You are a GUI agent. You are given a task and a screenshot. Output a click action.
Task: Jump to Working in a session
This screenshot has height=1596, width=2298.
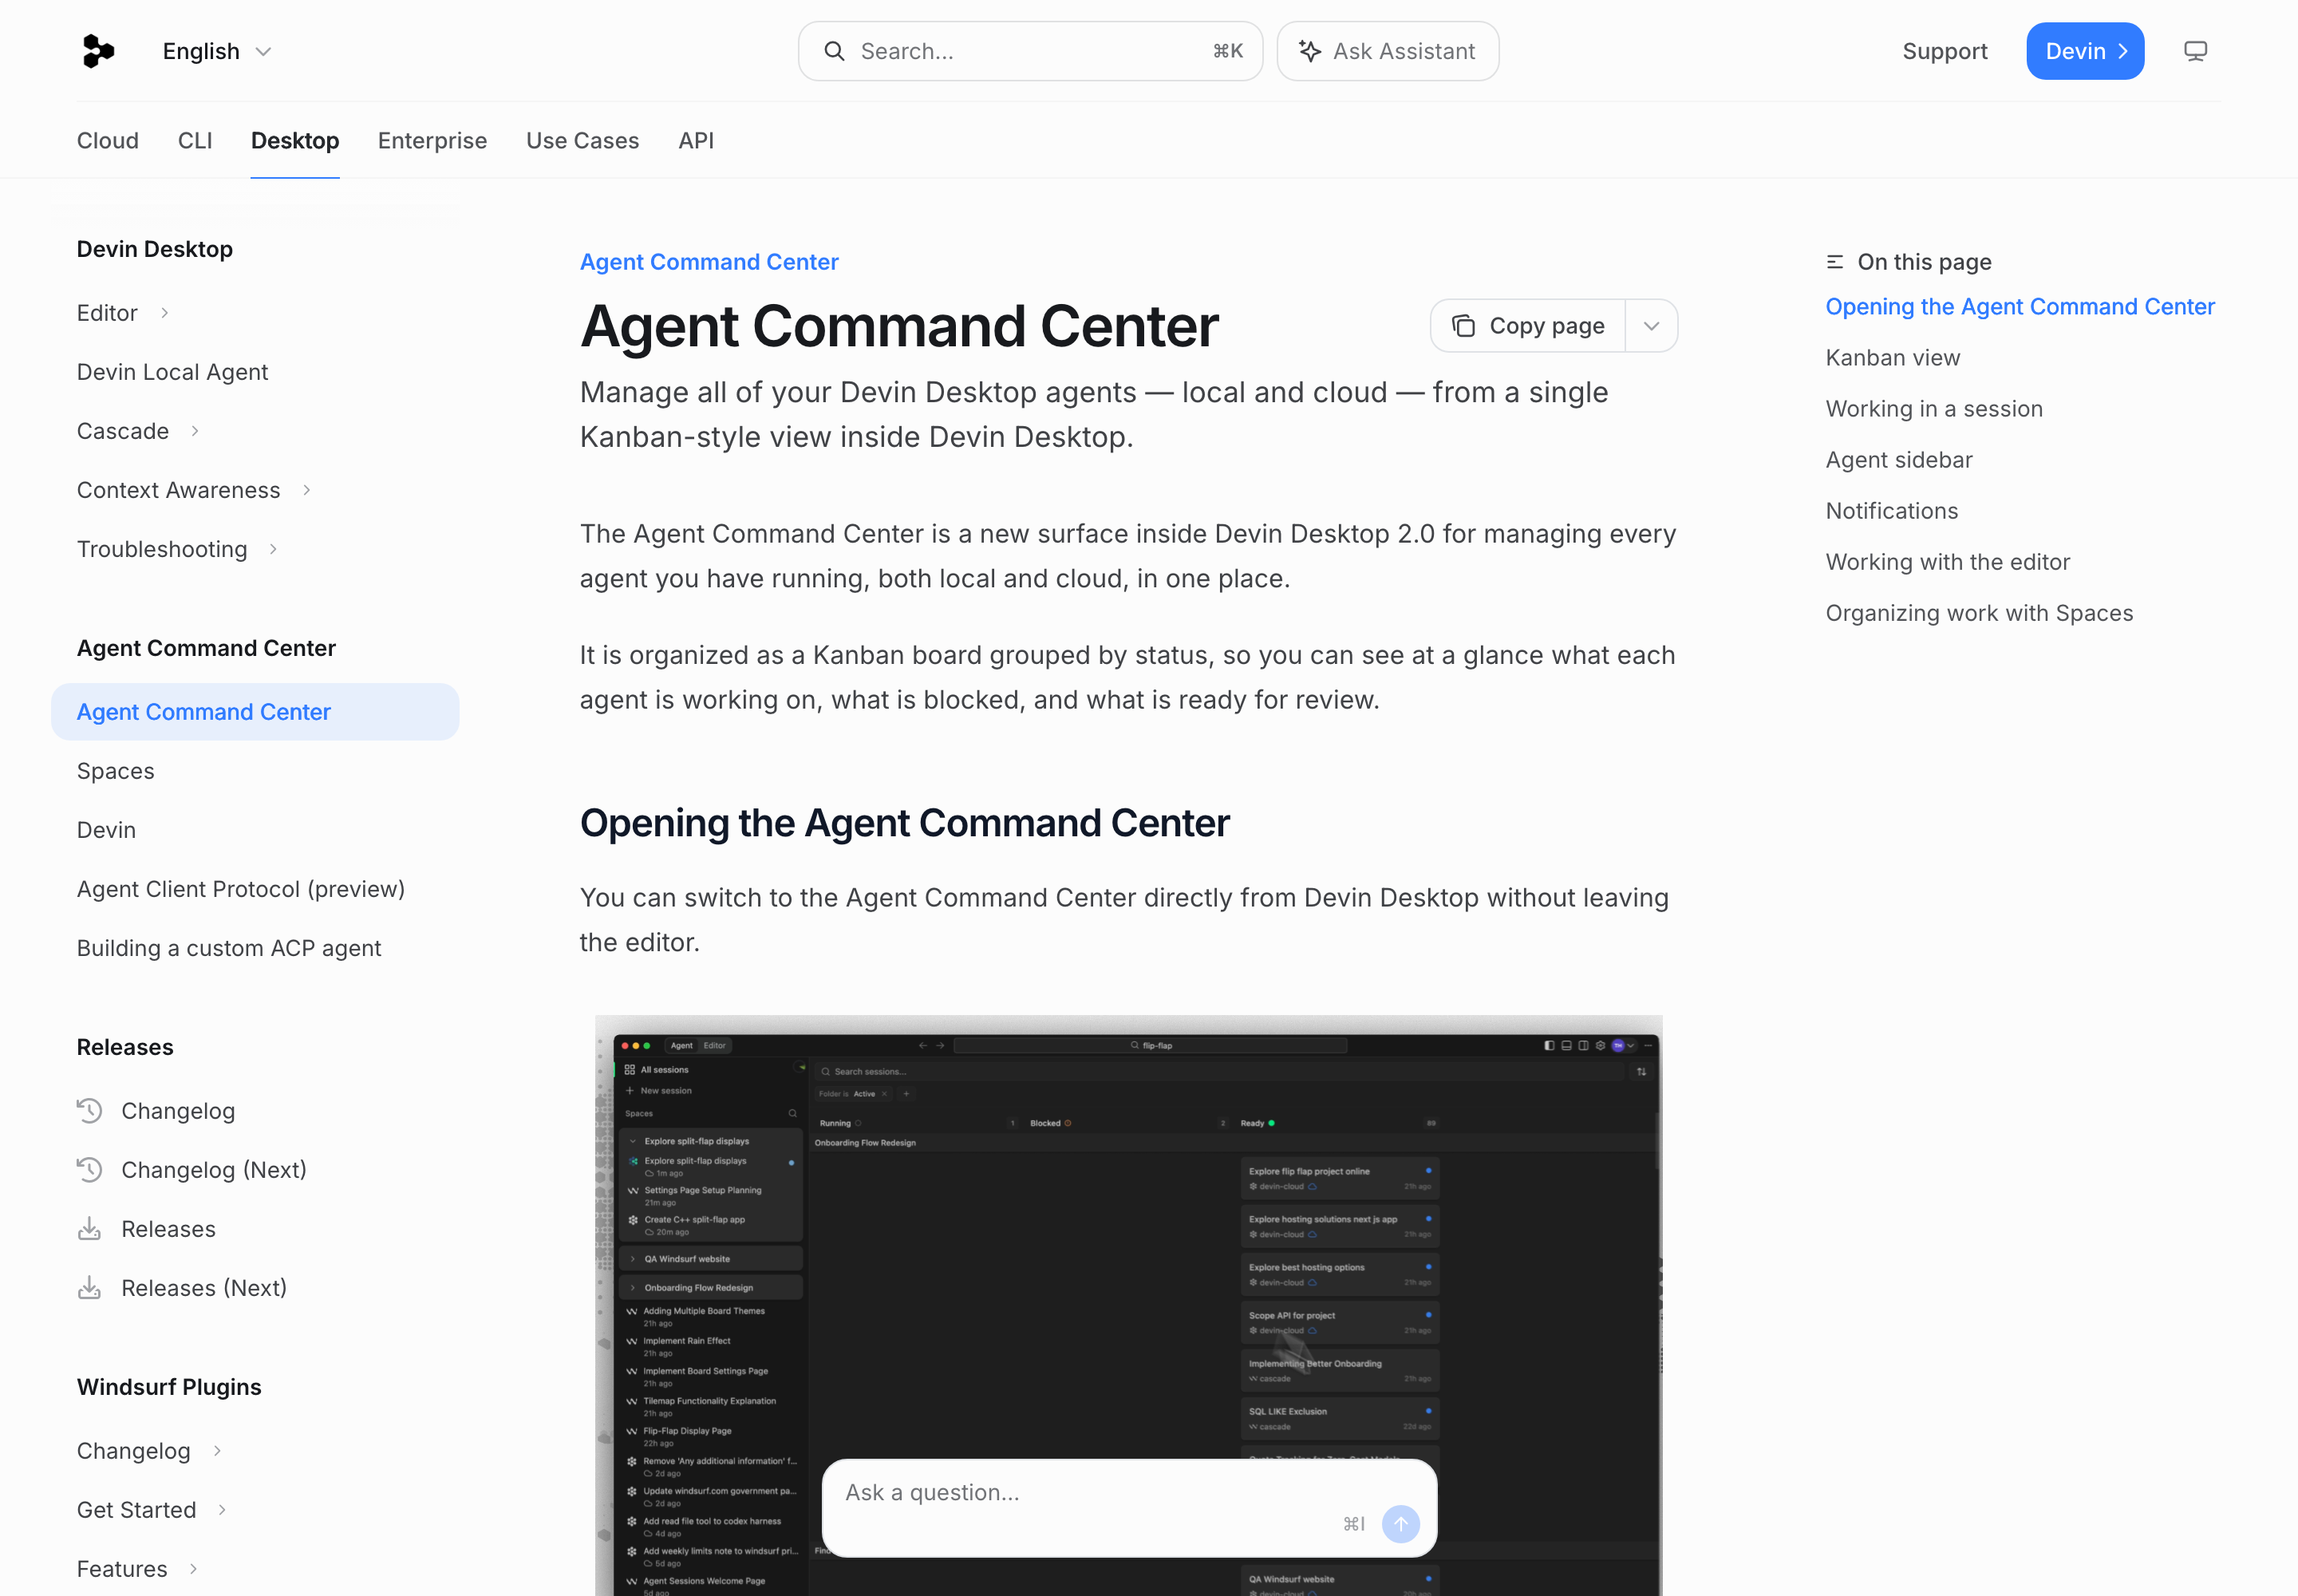[1934, 409]
